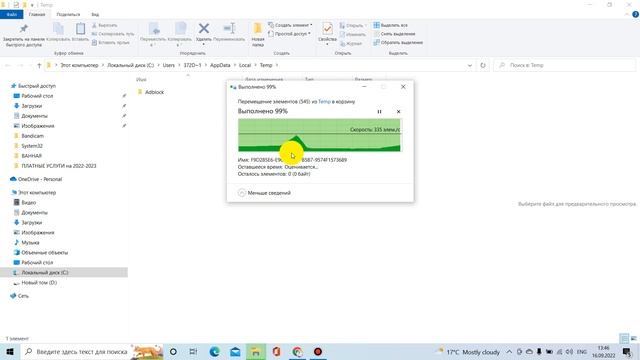Switch to the Поделиться ribbon tab
The height and width of the screenshot is (360, 640).
point(68,14)
